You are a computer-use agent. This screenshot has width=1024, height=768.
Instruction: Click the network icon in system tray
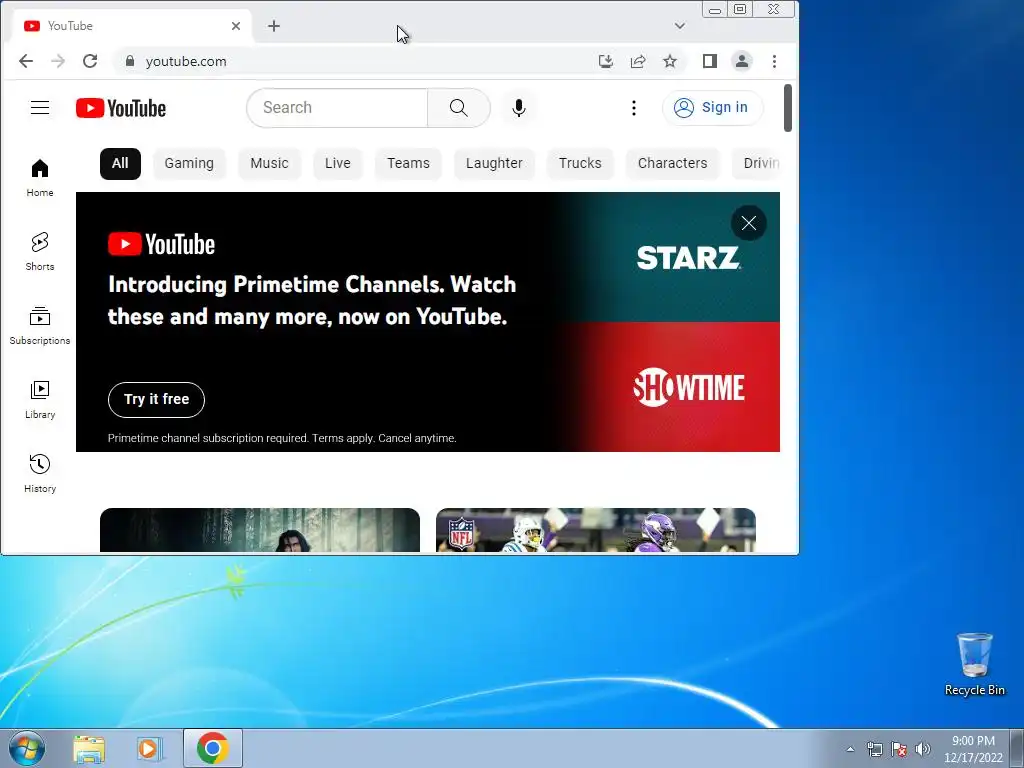[874, 749]
